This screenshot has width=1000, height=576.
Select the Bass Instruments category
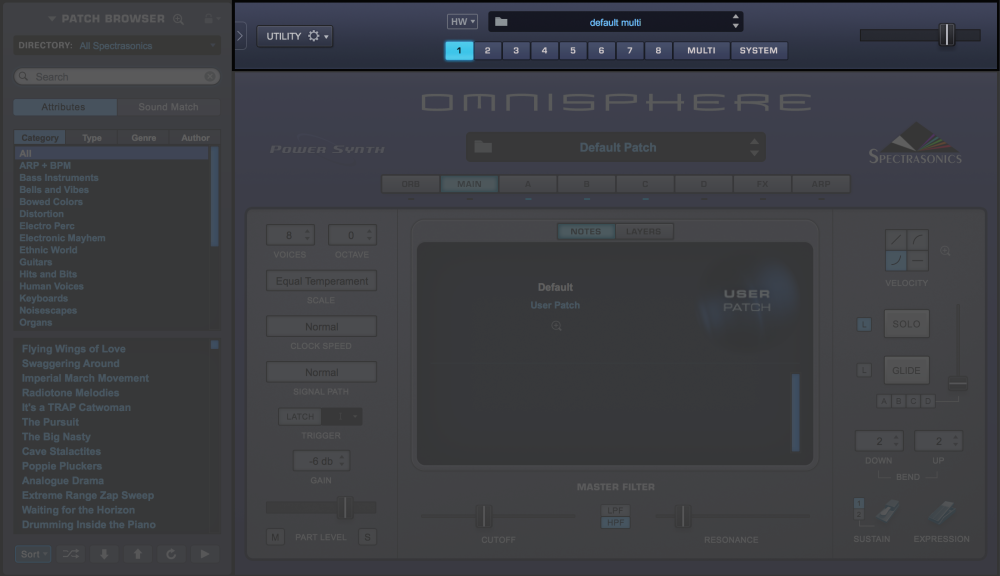point(59,178)
